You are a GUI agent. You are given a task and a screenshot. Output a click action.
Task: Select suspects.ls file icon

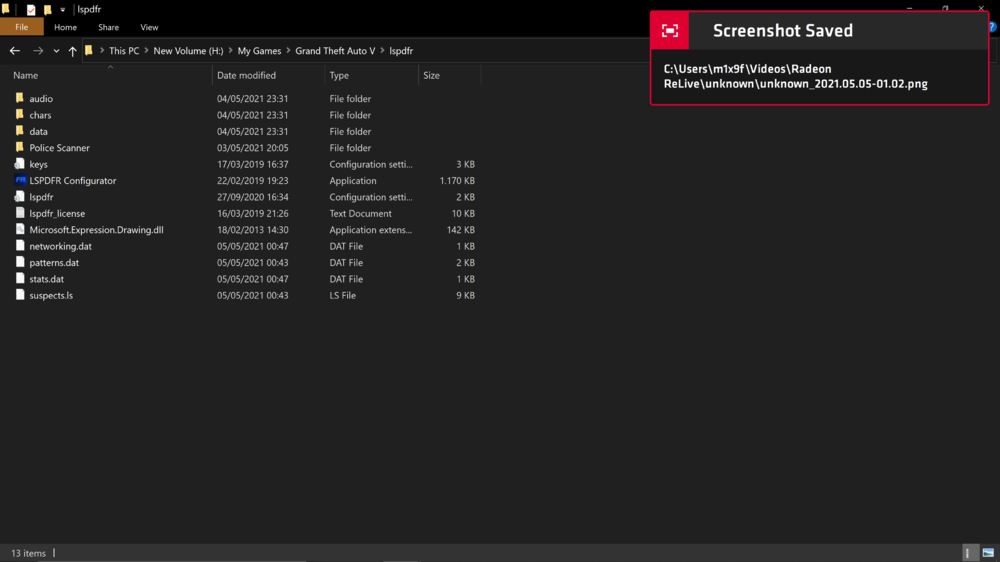20,295
